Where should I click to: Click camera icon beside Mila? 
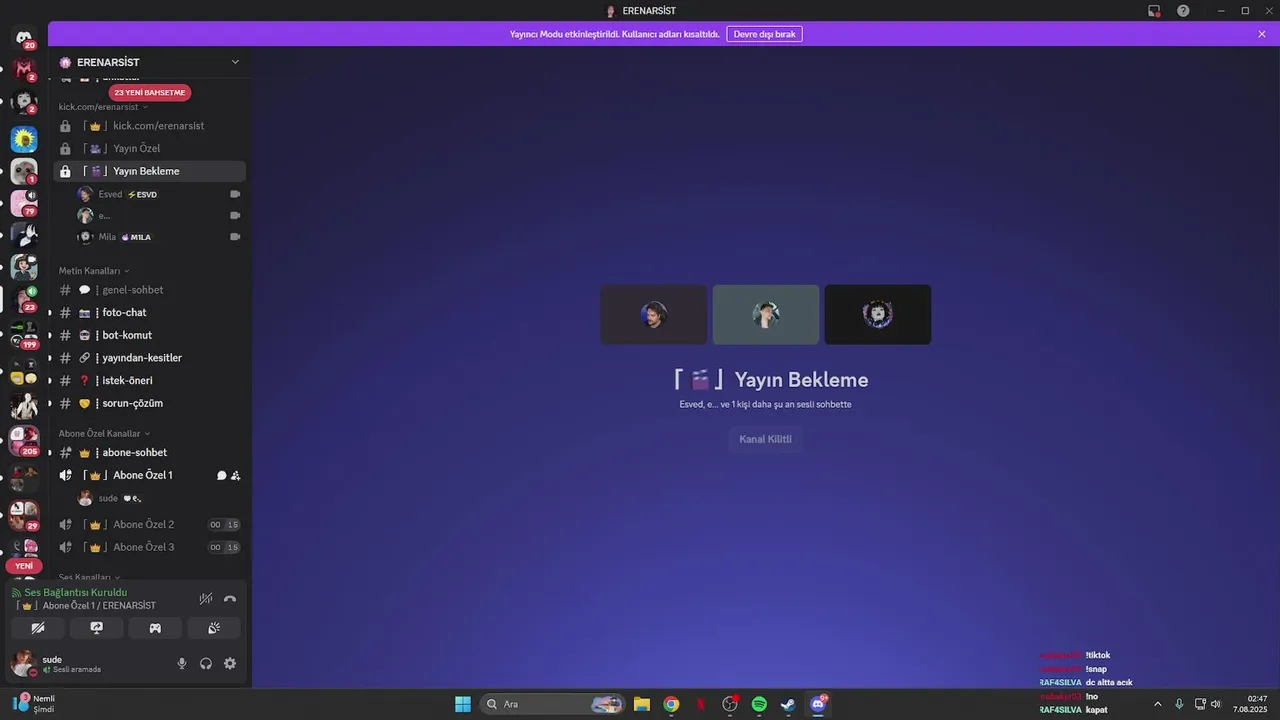(x=235, y=237)
